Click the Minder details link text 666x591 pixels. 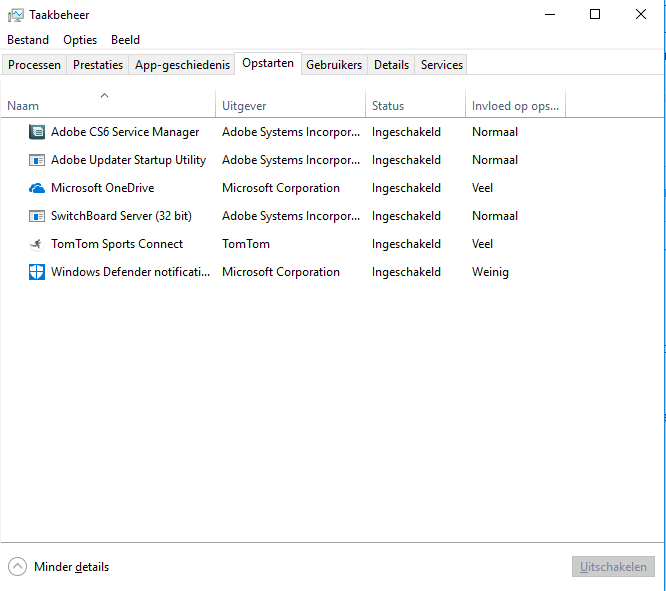pos(71,567)
